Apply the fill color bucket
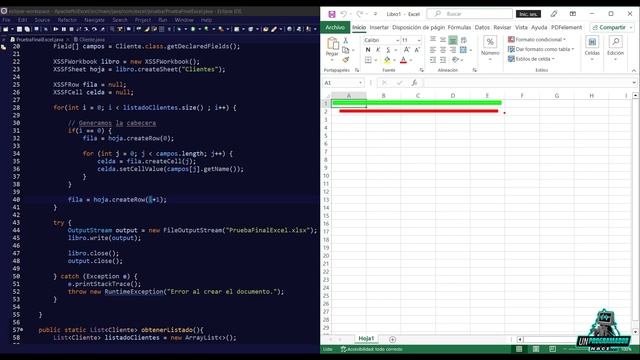Screen dimensions: 640x360 [x=387, y=60]
